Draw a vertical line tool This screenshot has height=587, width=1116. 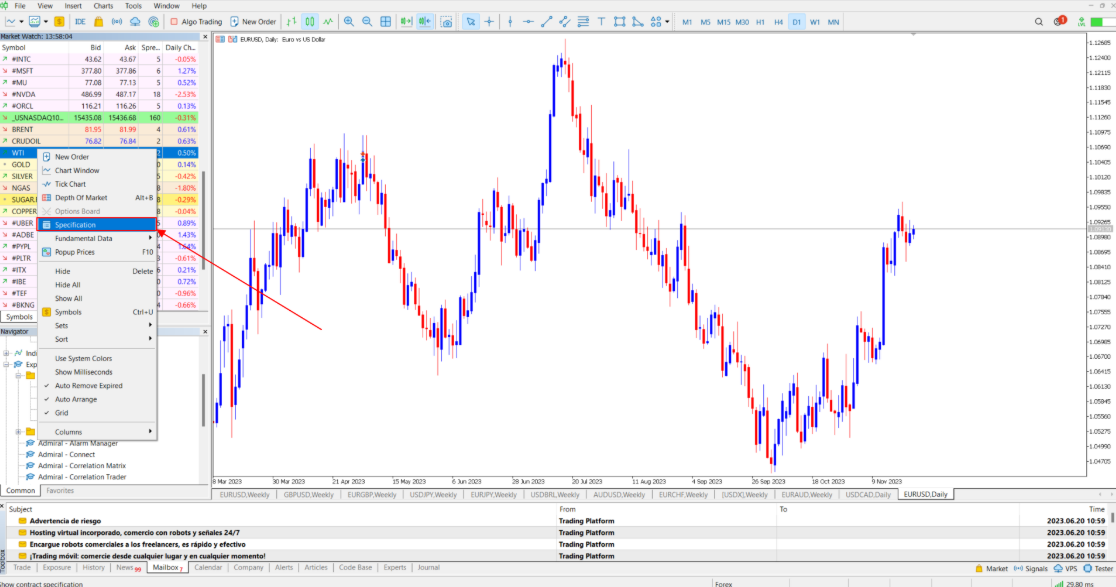click(x=510, y=22)
